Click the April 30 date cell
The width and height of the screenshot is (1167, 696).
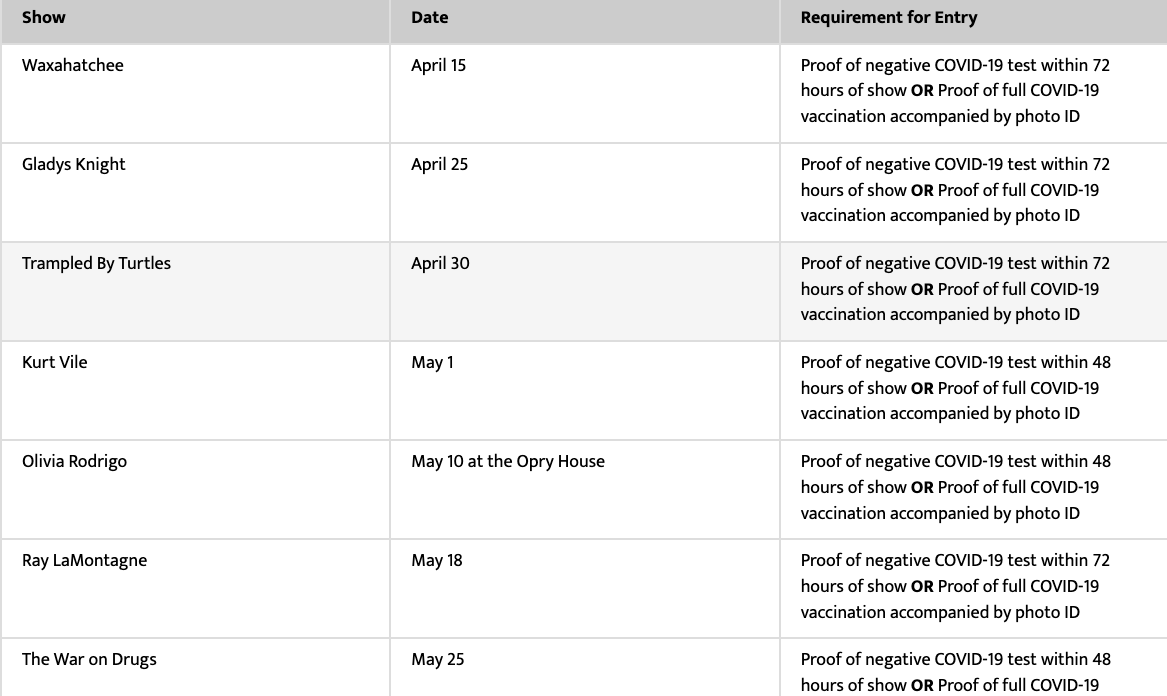[x=584, y=291]
